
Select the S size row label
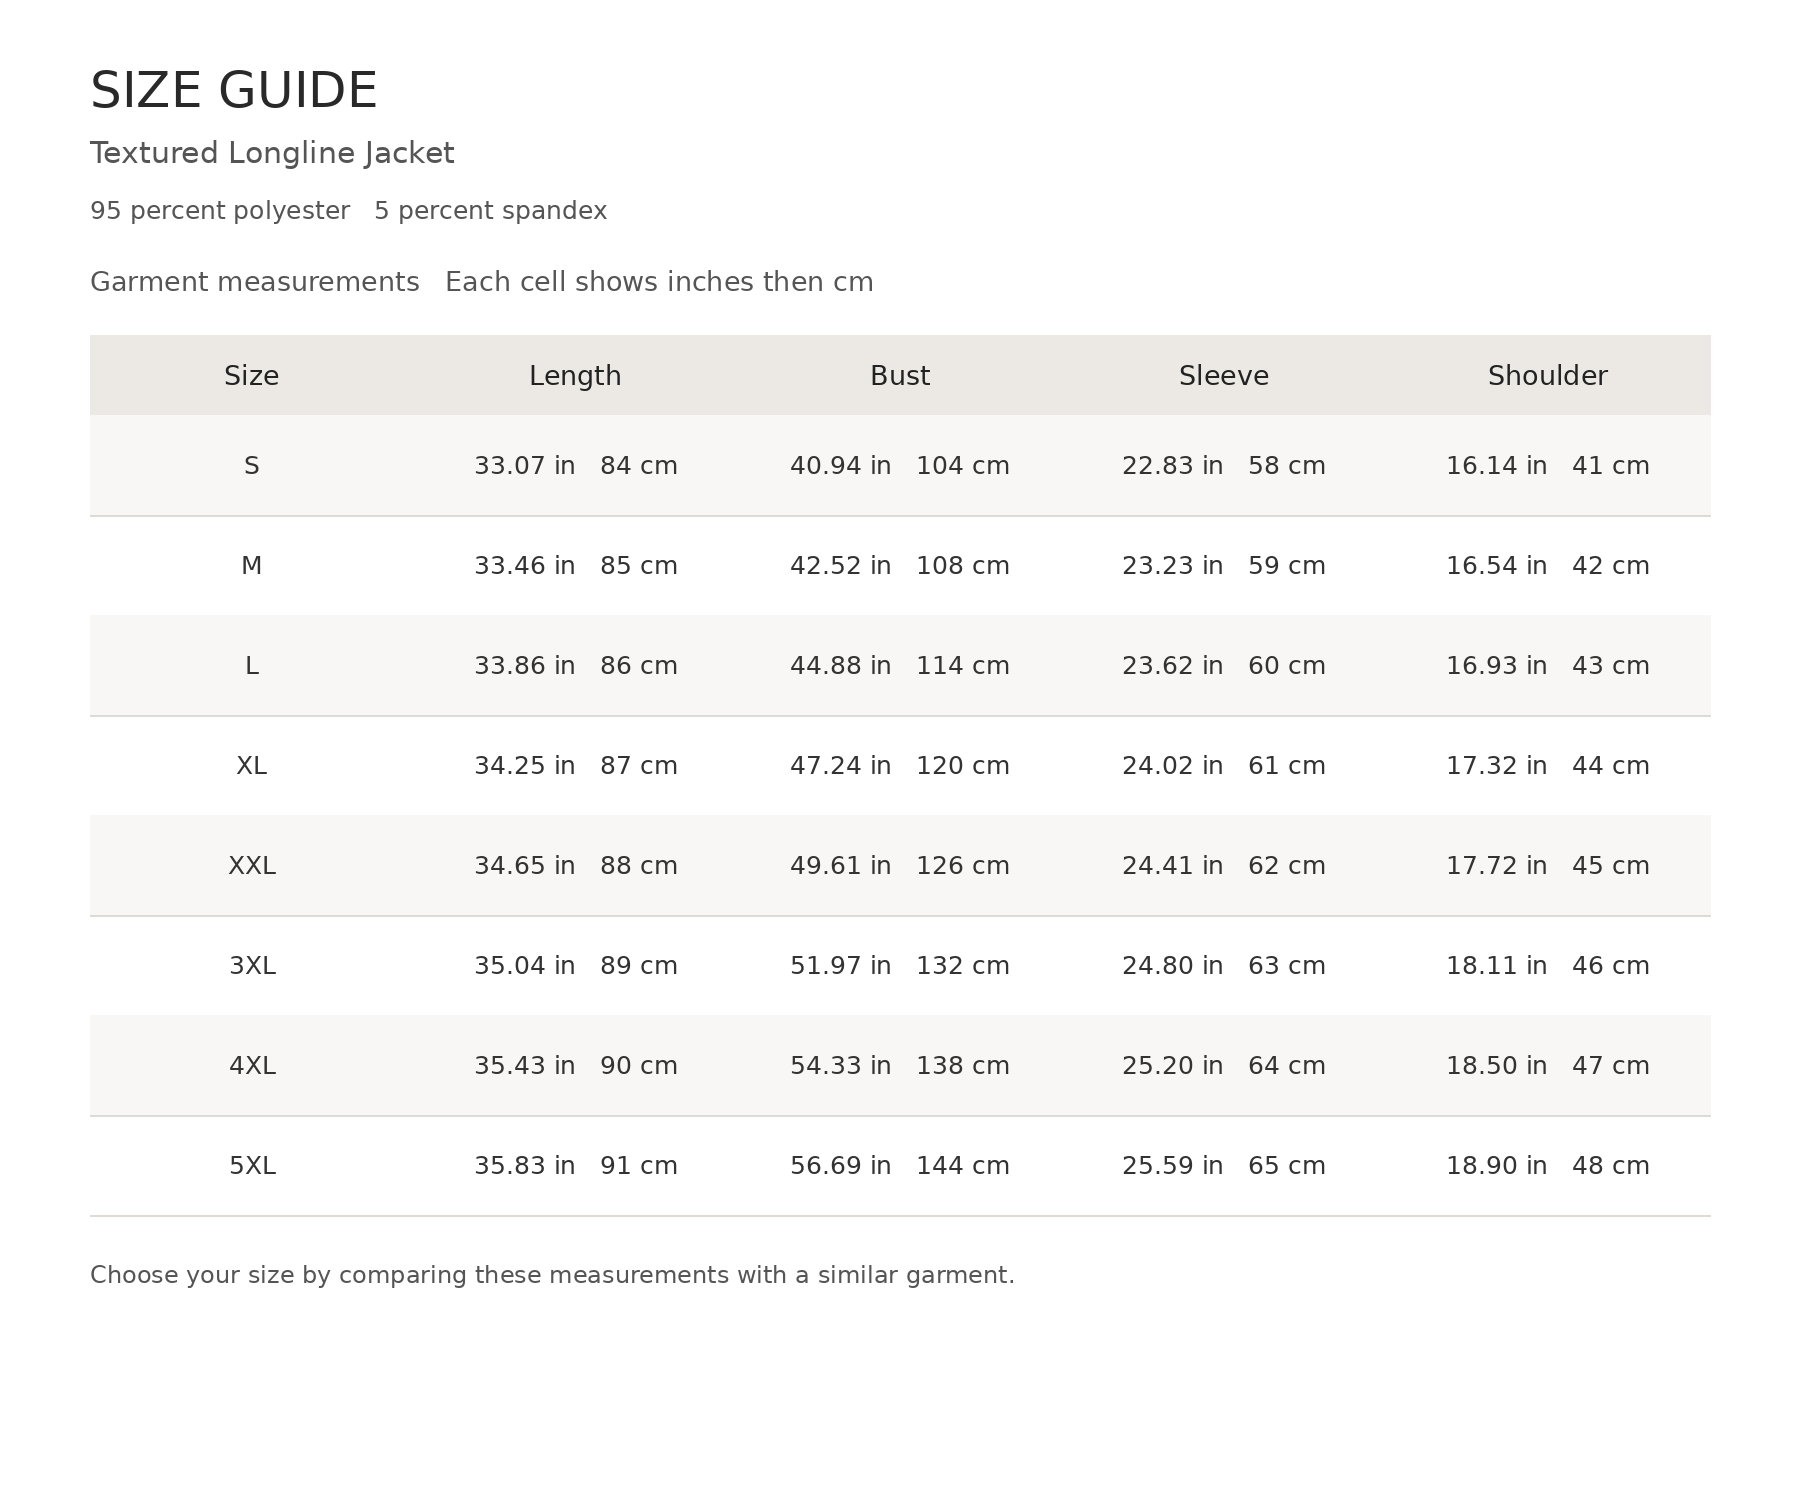tap(252, 466)
